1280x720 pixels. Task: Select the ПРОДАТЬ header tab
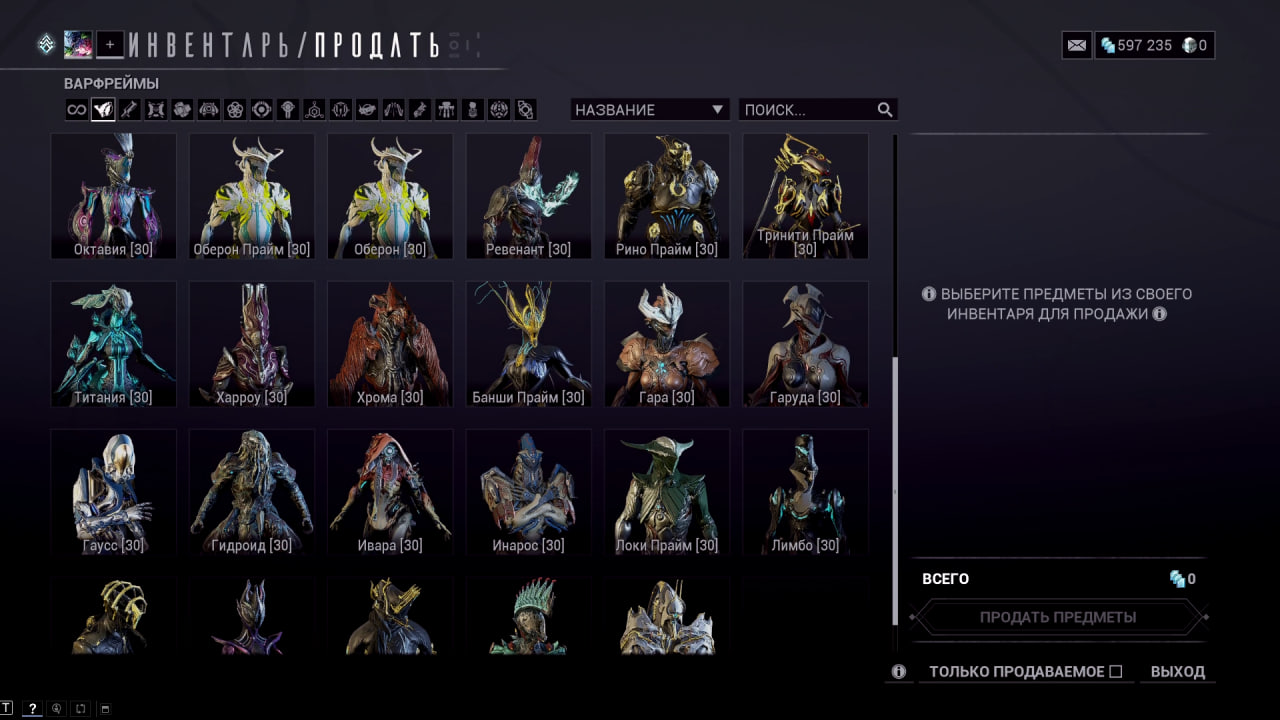pos(377,45)
